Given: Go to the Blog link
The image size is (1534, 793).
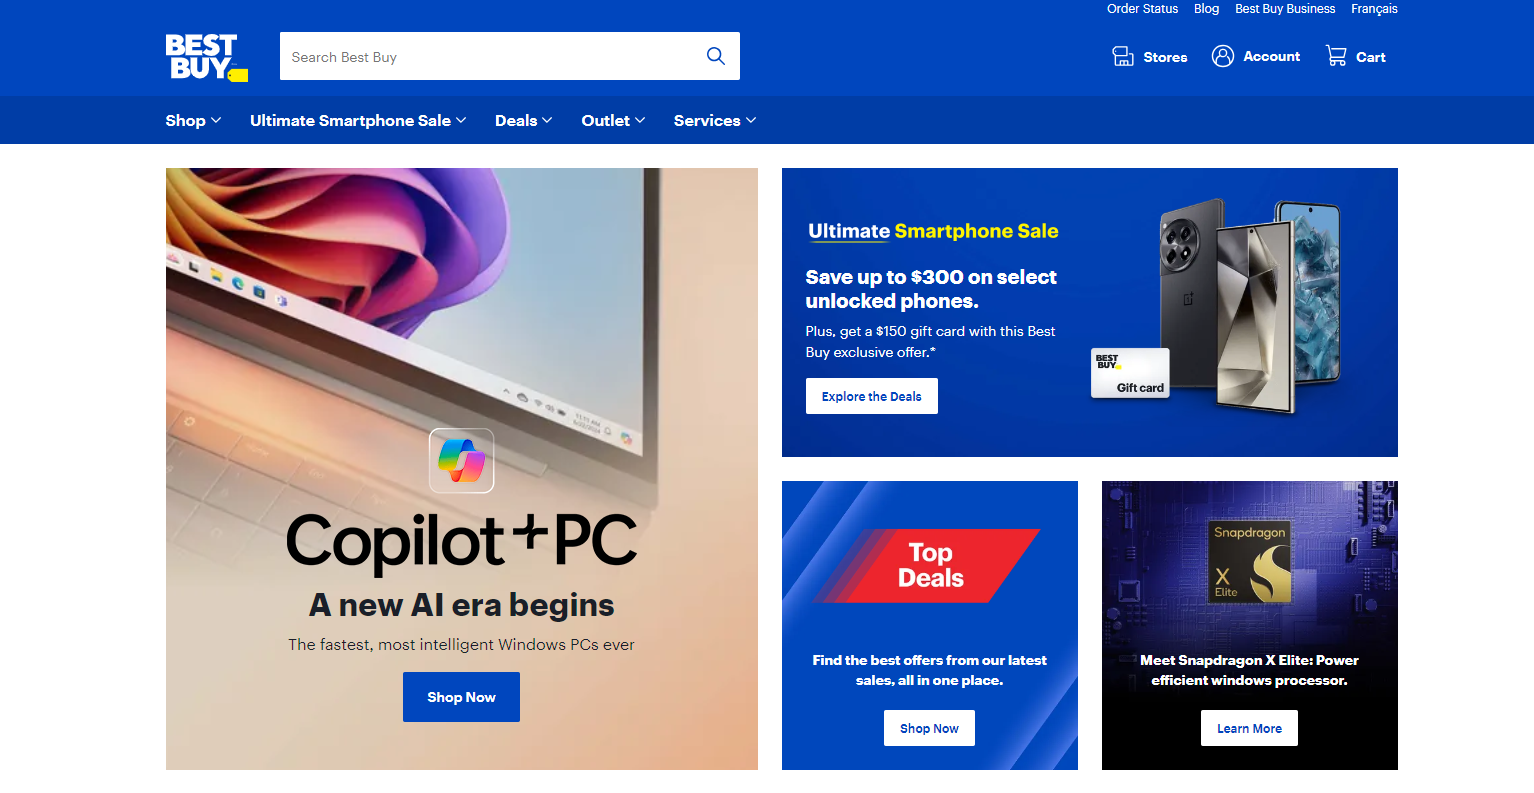Looking at the screenshot, I should [1206, 9].
